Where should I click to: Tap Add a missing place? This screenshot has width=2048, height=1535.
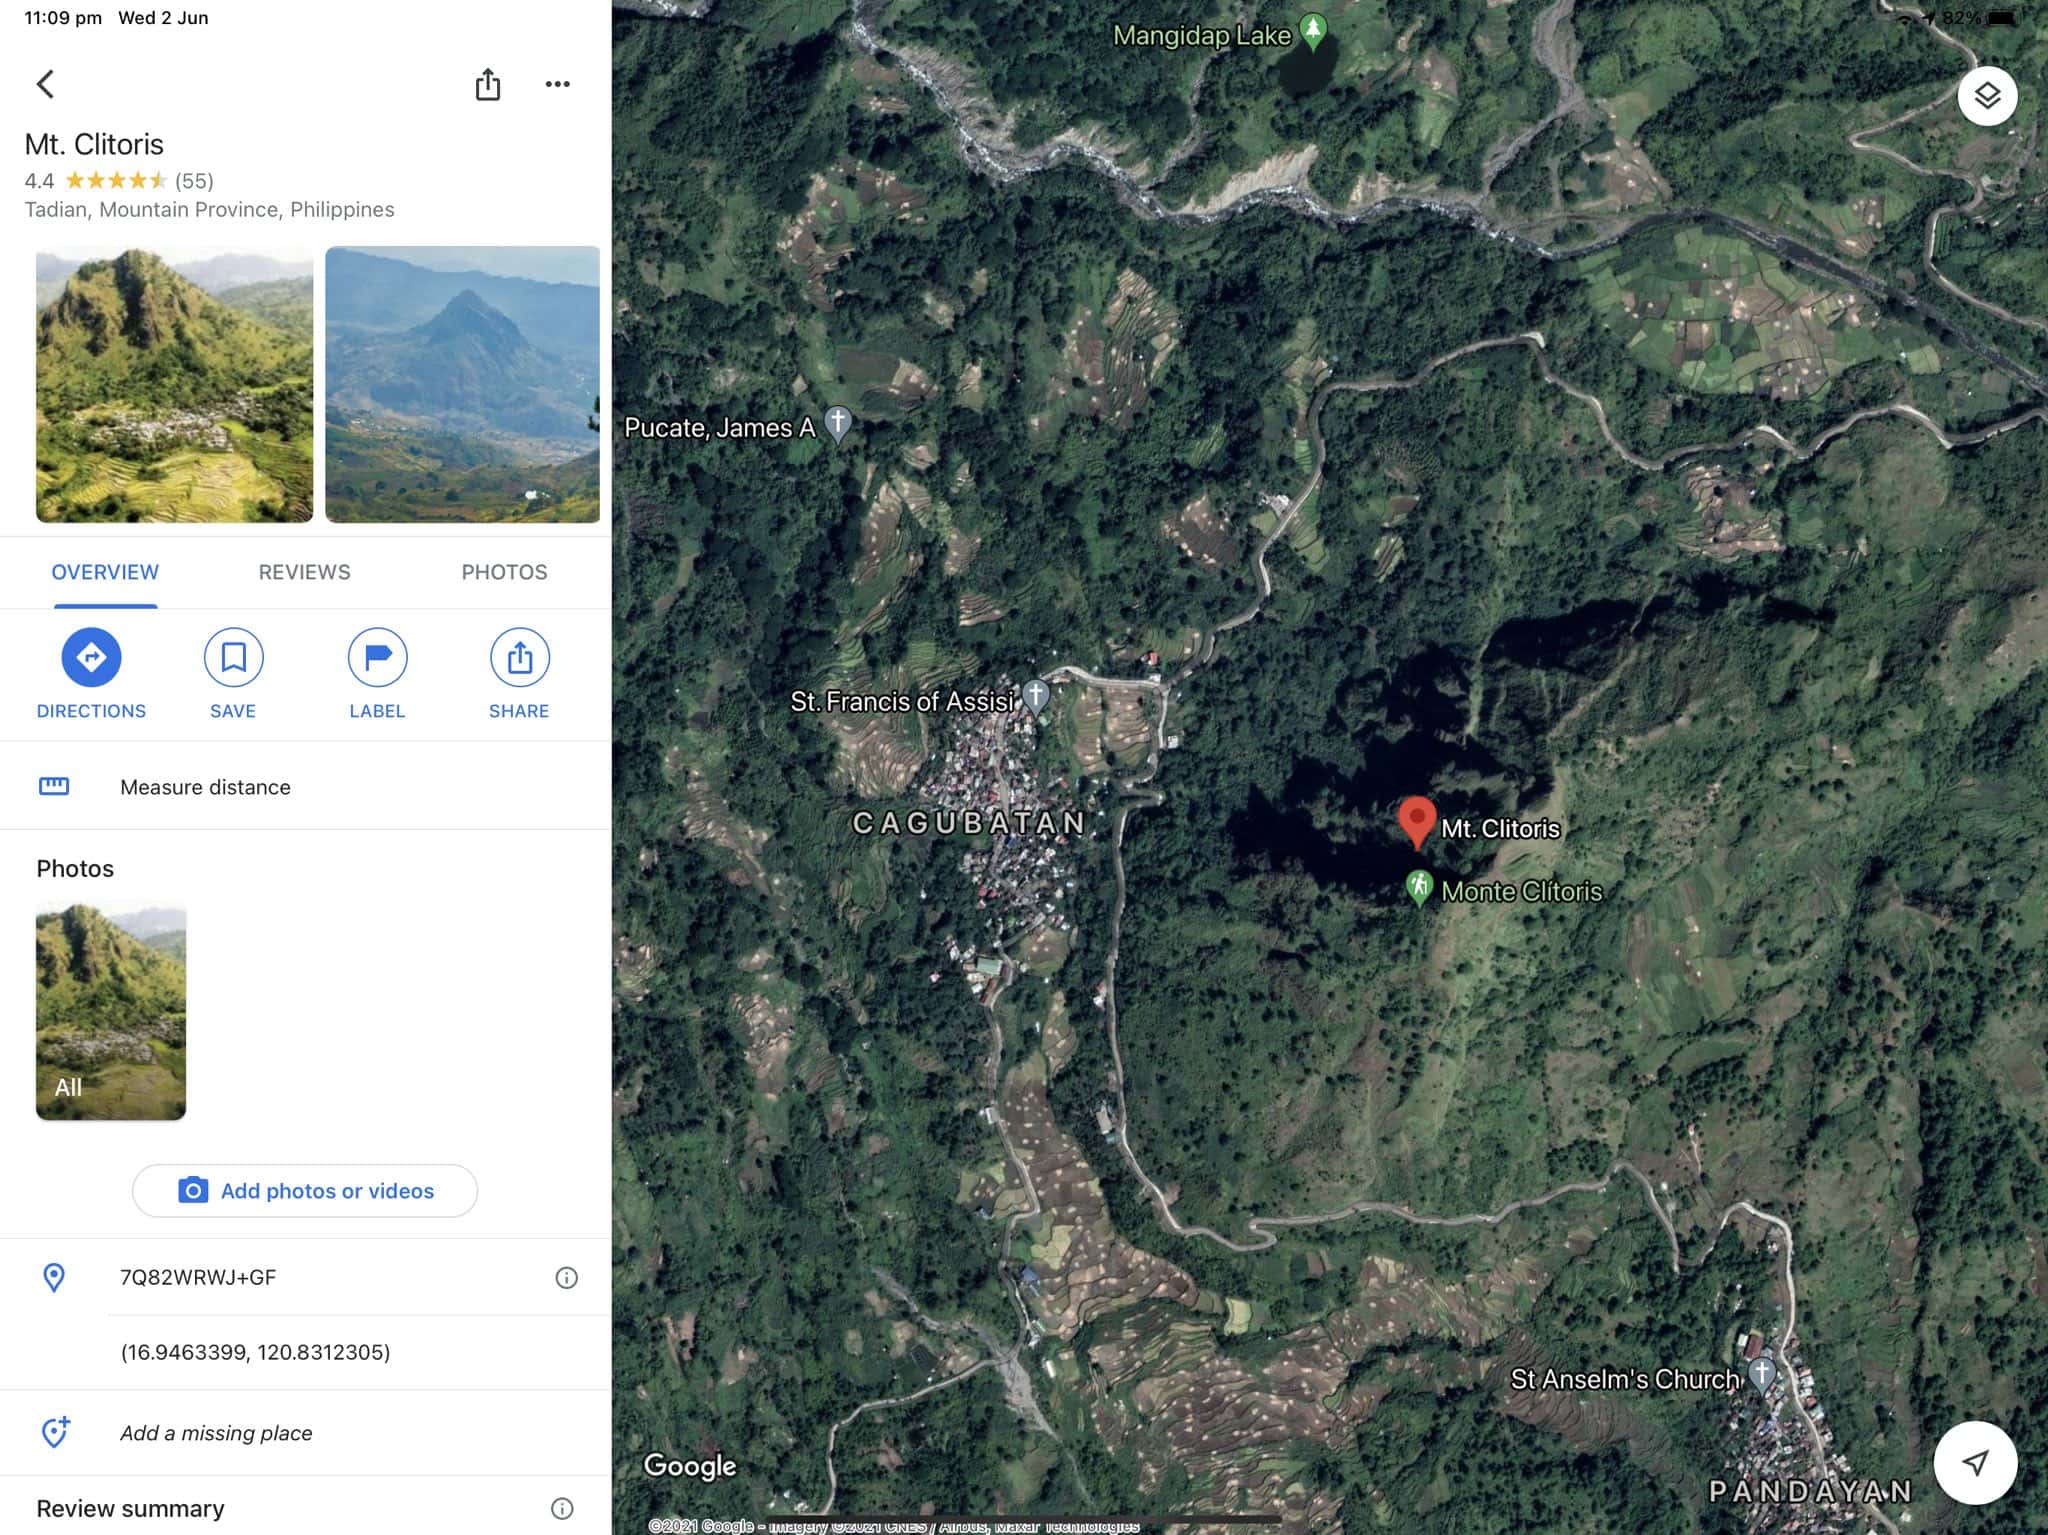(x=305, y=1432)
